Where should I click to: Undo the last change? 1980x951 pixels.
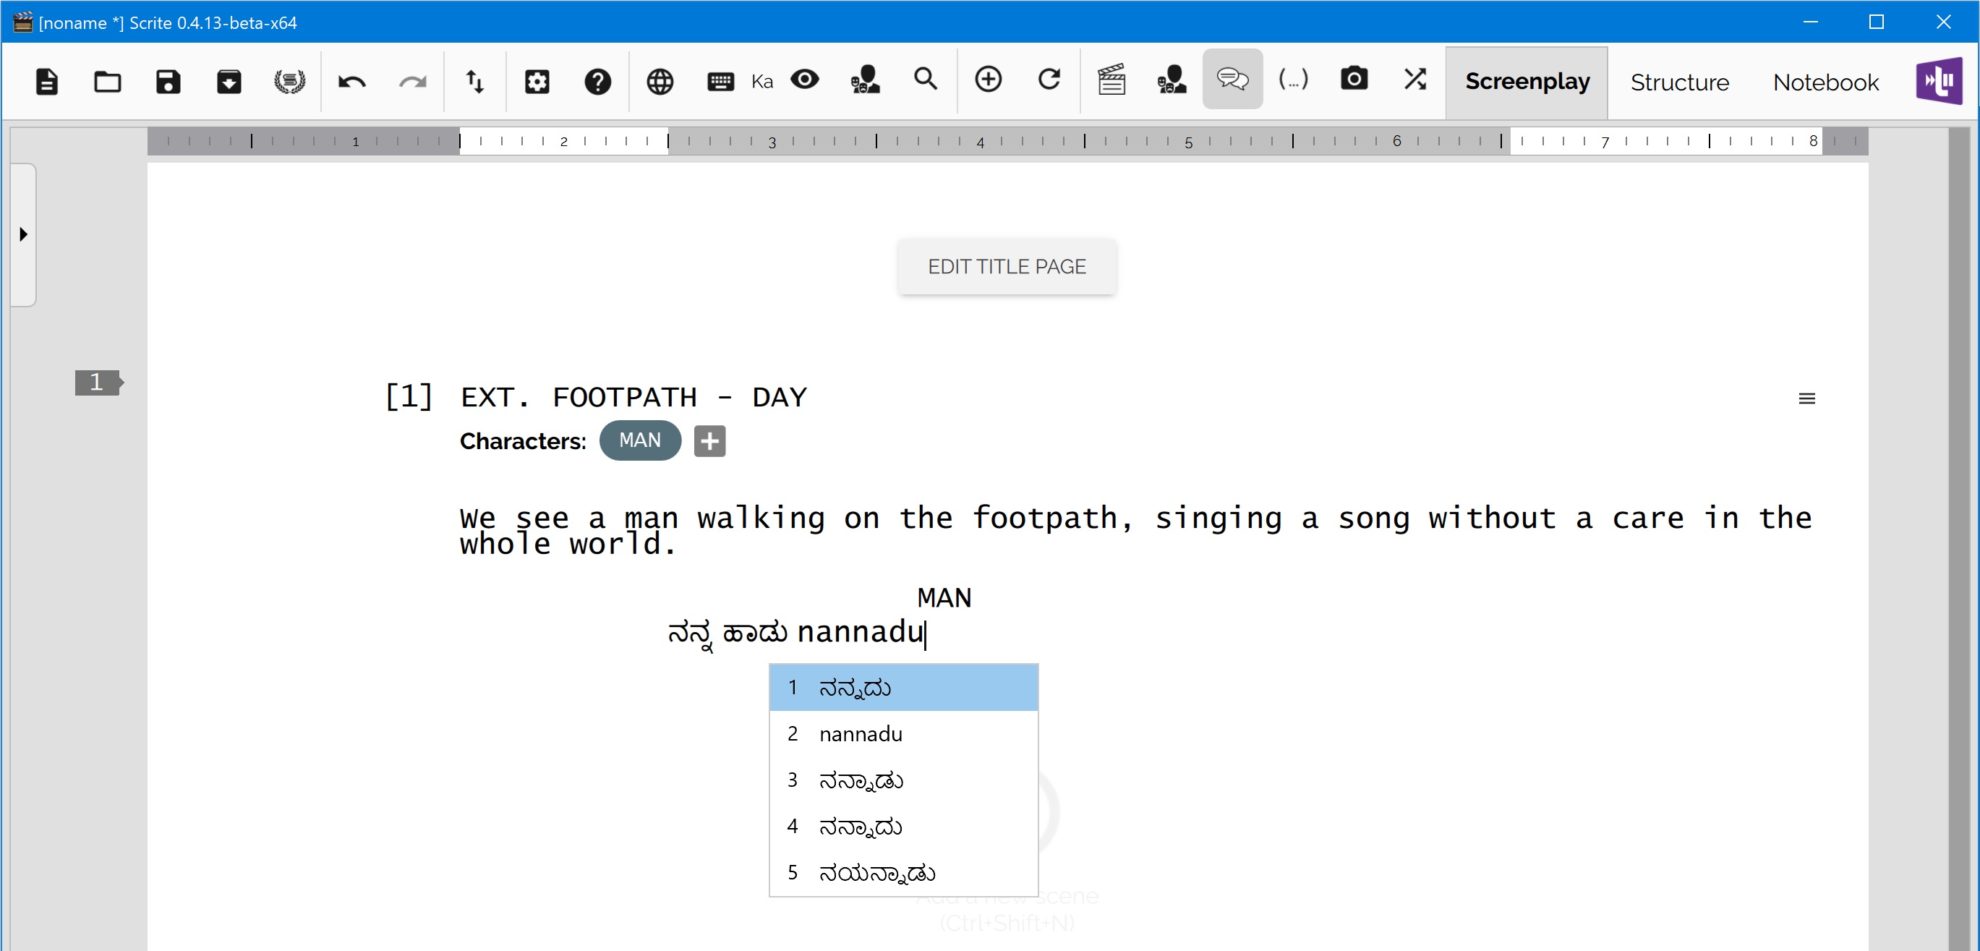[x=351, y=81]
